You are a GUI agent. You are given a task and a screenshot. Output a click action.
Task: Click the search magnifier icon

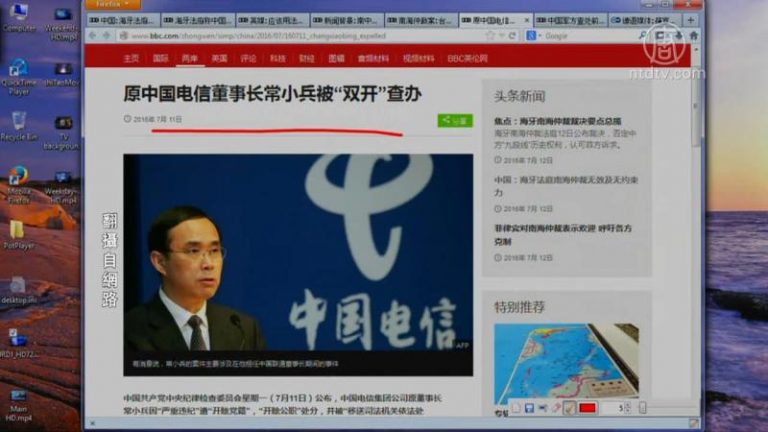point(642,36)
